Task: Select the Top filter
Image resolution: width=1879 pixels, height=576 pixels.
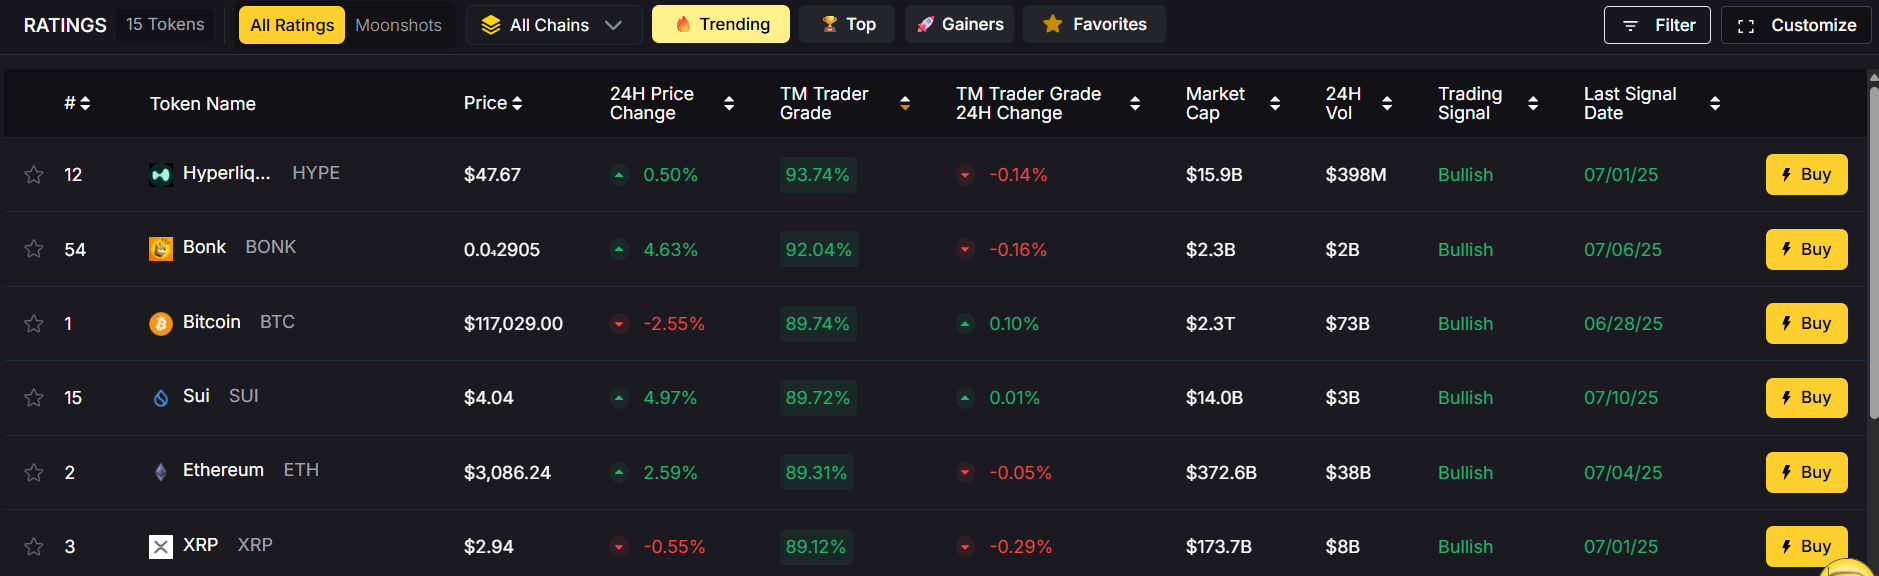Action: click(x=848, y=24)
